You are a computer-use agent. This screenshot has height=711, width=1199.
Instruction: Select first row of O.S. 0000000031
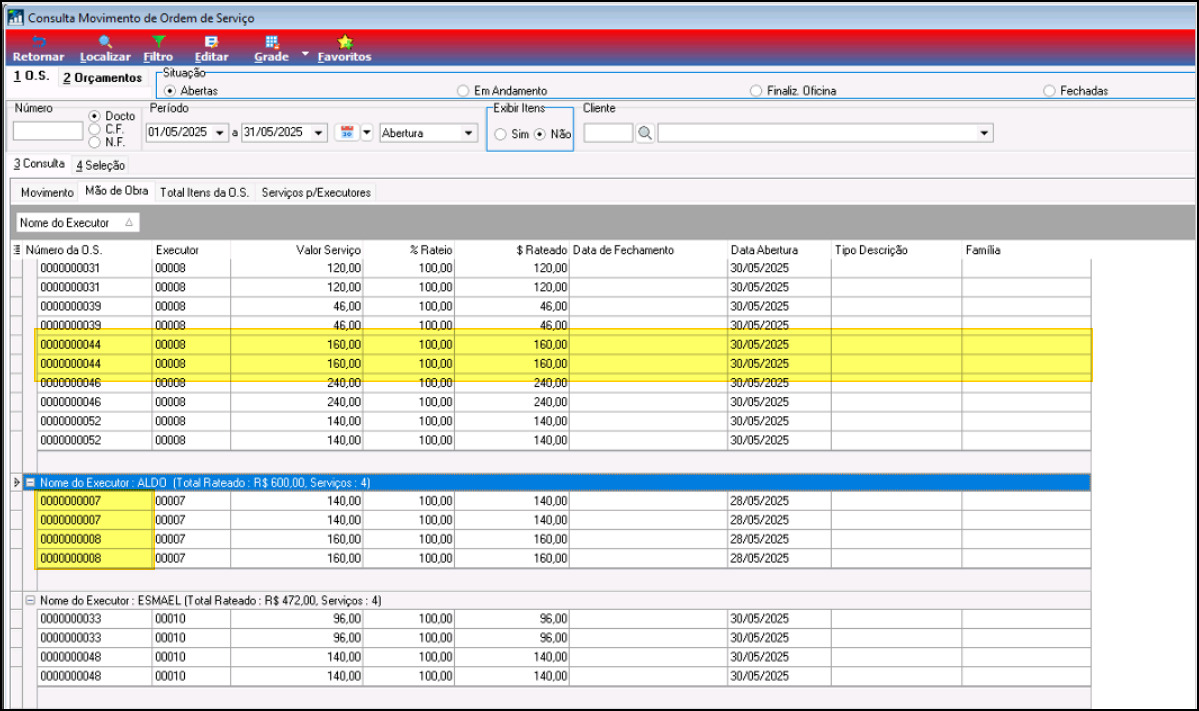pos(564,268)
